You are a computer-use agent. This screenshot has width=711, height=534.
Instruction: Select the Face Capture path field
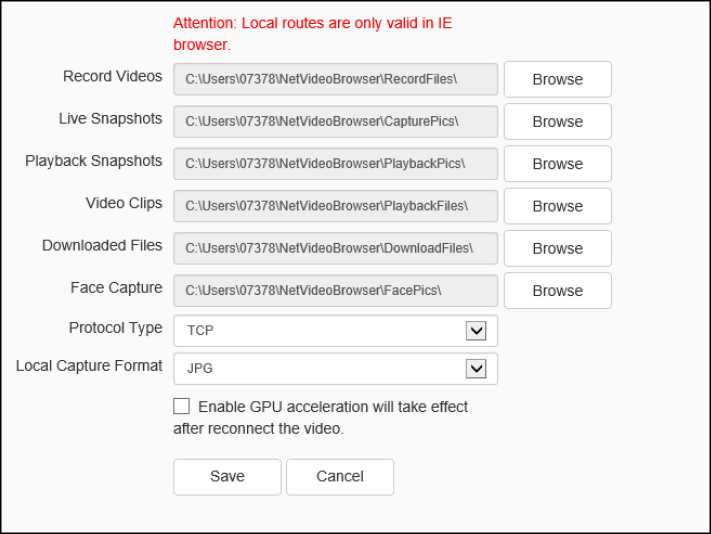tap(335, 291)
